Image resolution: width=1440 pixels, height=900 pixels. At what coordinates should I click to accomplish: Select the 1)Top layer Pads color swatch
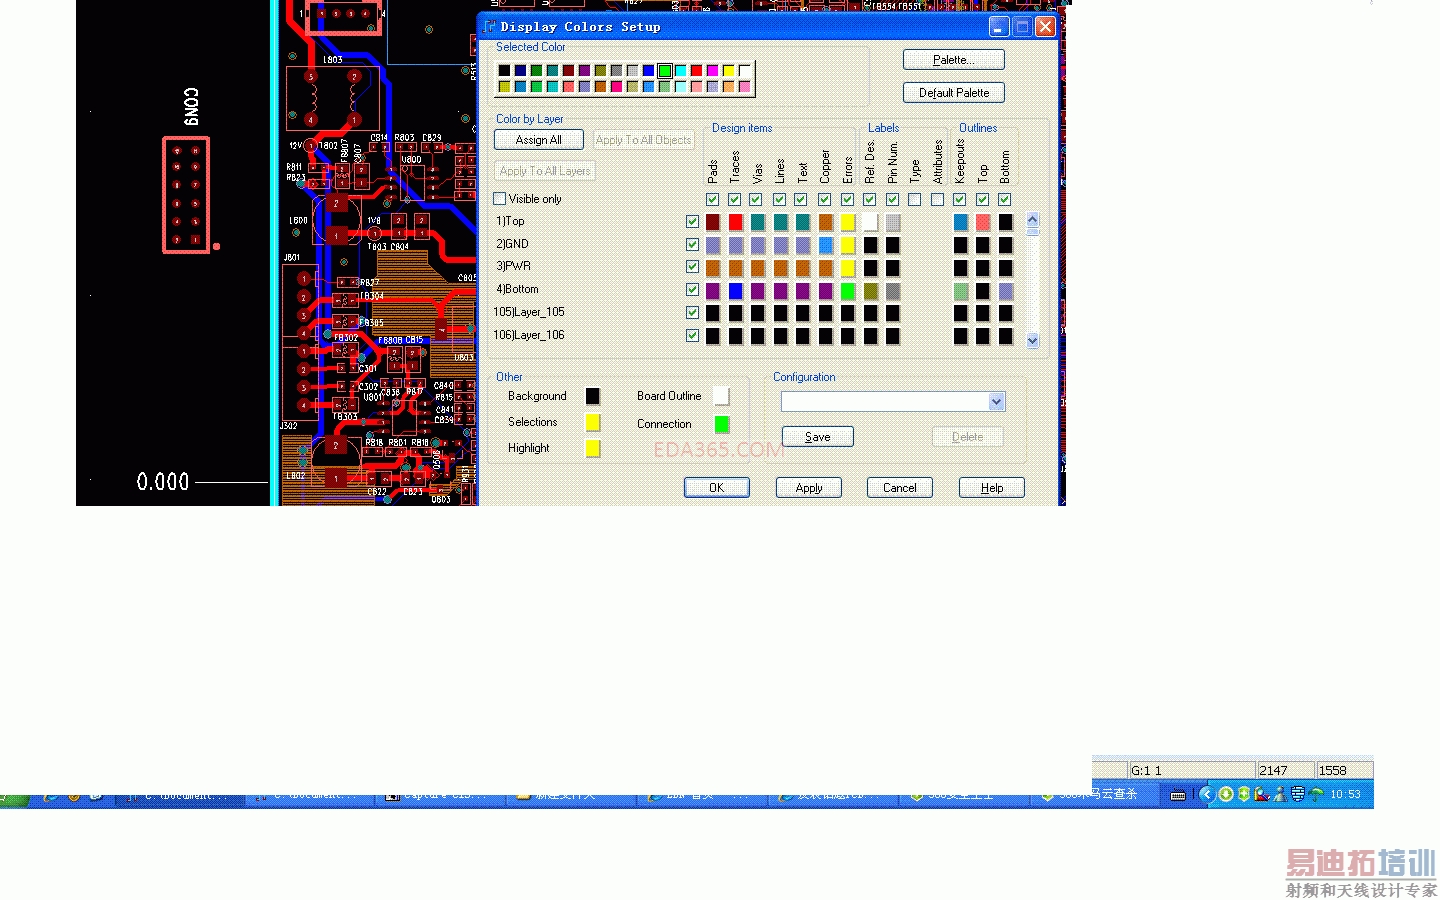[713, 222]
